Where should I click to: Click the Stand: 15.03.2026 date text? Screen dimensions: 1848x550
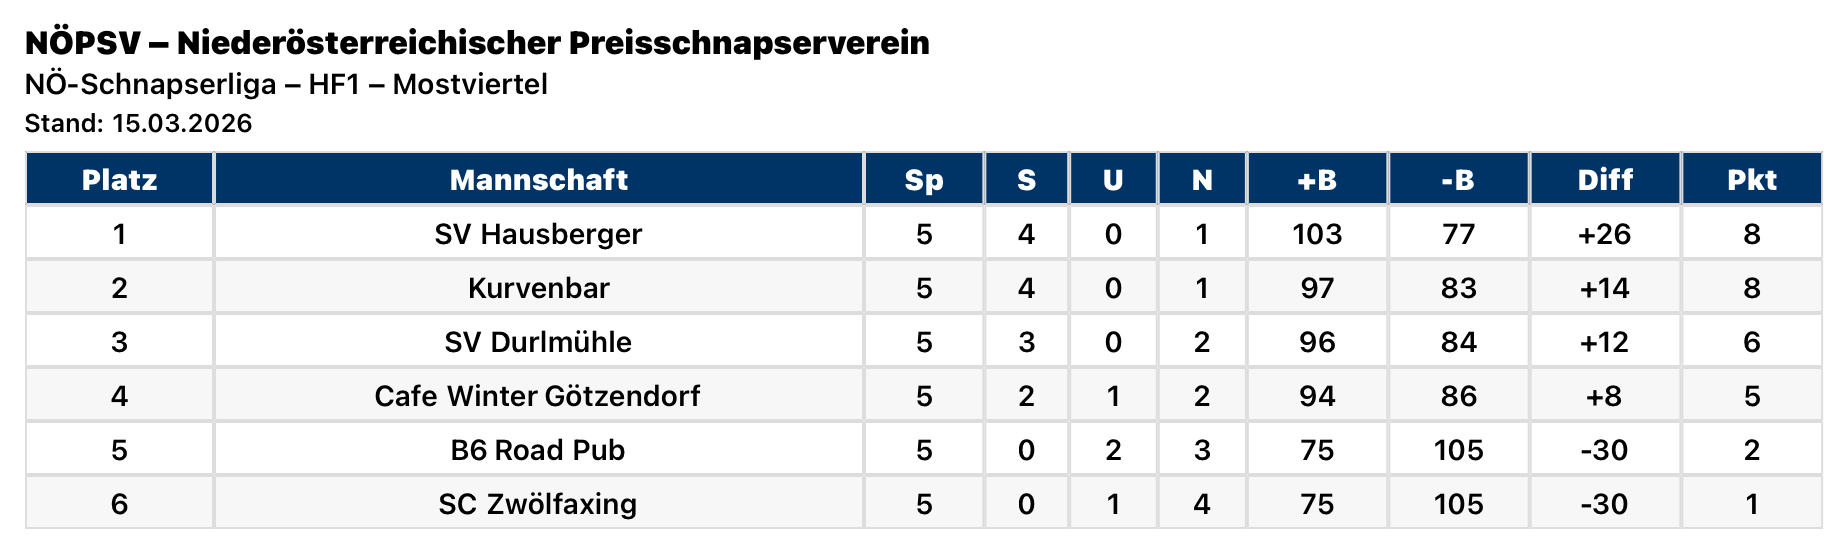[138, 124]
